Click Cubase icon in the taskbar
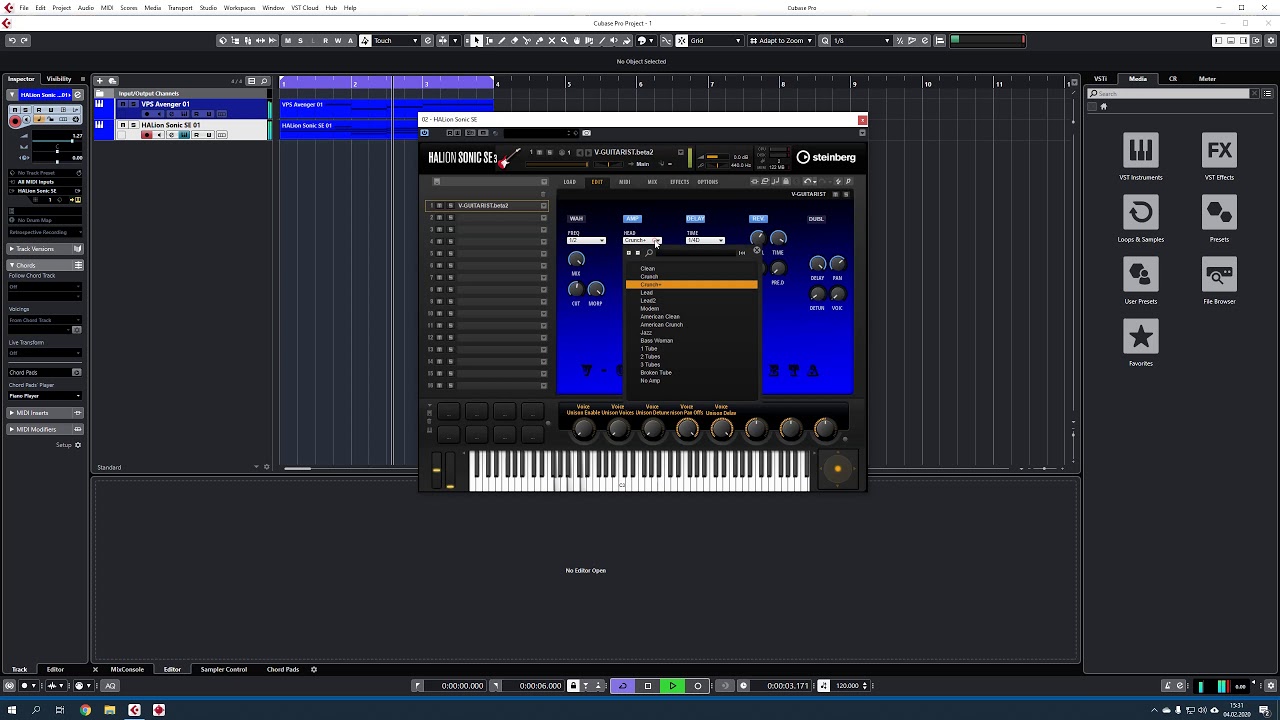Image resolution: width=1280 pixels, height=720 pixels. tap(134, 710)
